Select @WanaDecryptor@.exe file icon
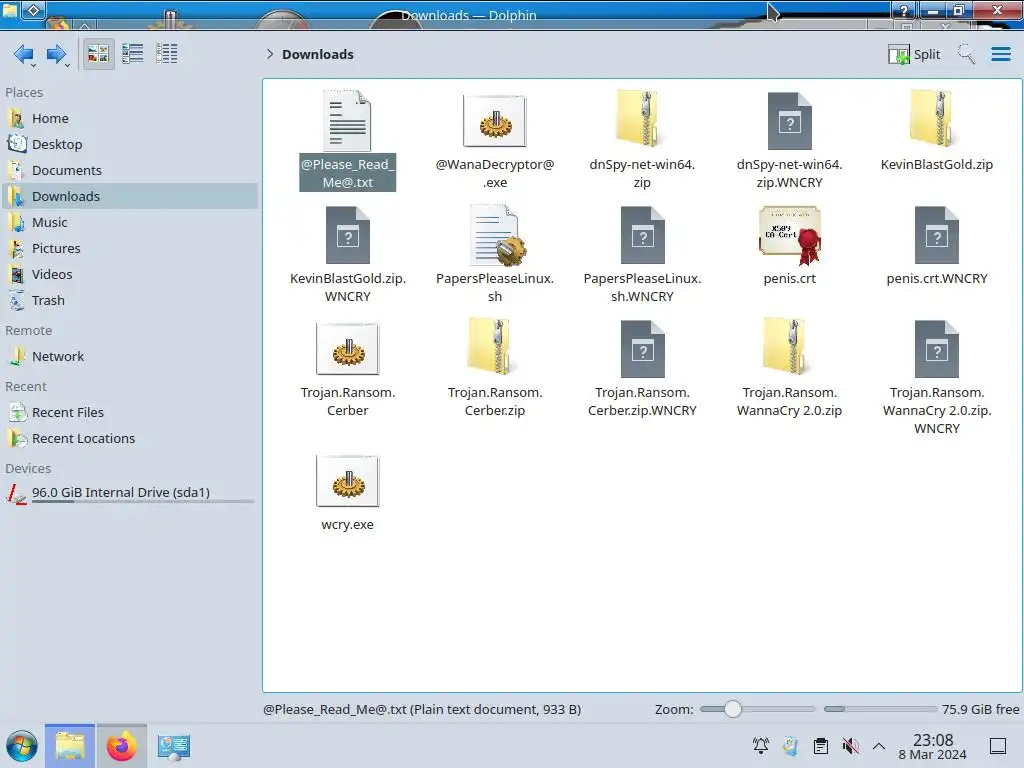Image resolution: width=1024 pixels, height=768 pixels. (494, 121)
